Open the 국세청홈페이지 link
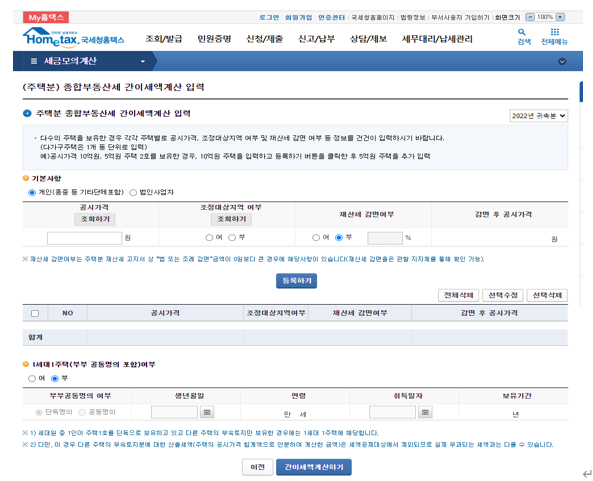 [x=373, y=17]
